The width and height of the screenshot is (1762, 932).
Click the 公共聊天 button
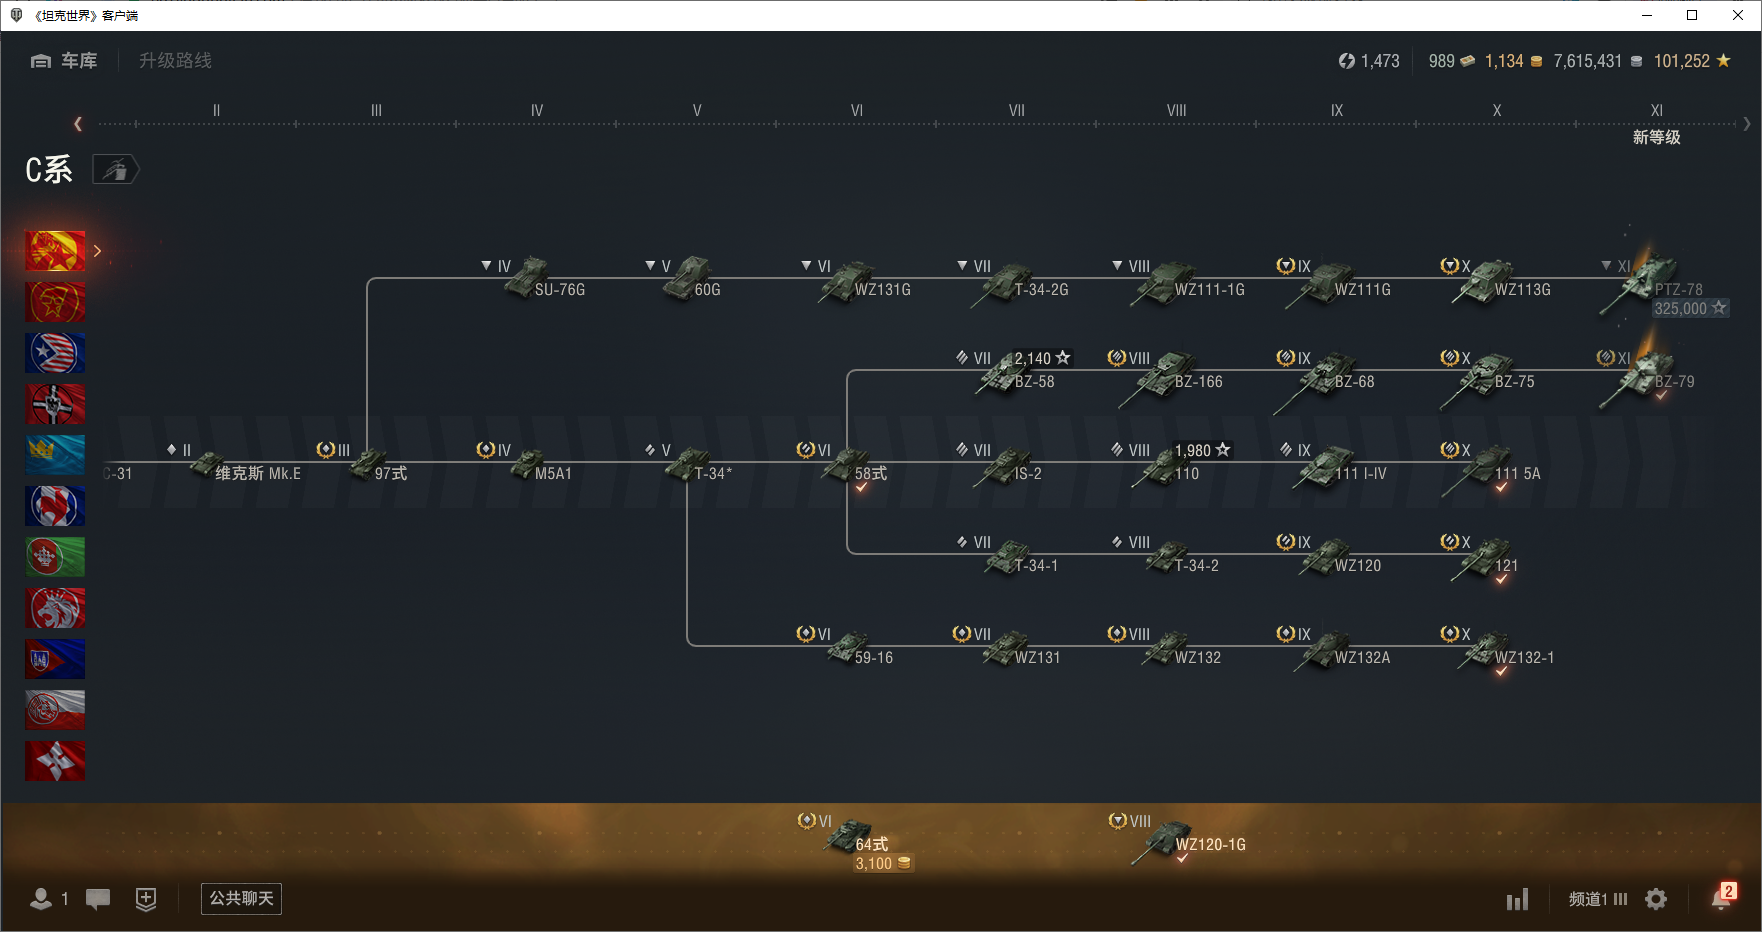241,898
